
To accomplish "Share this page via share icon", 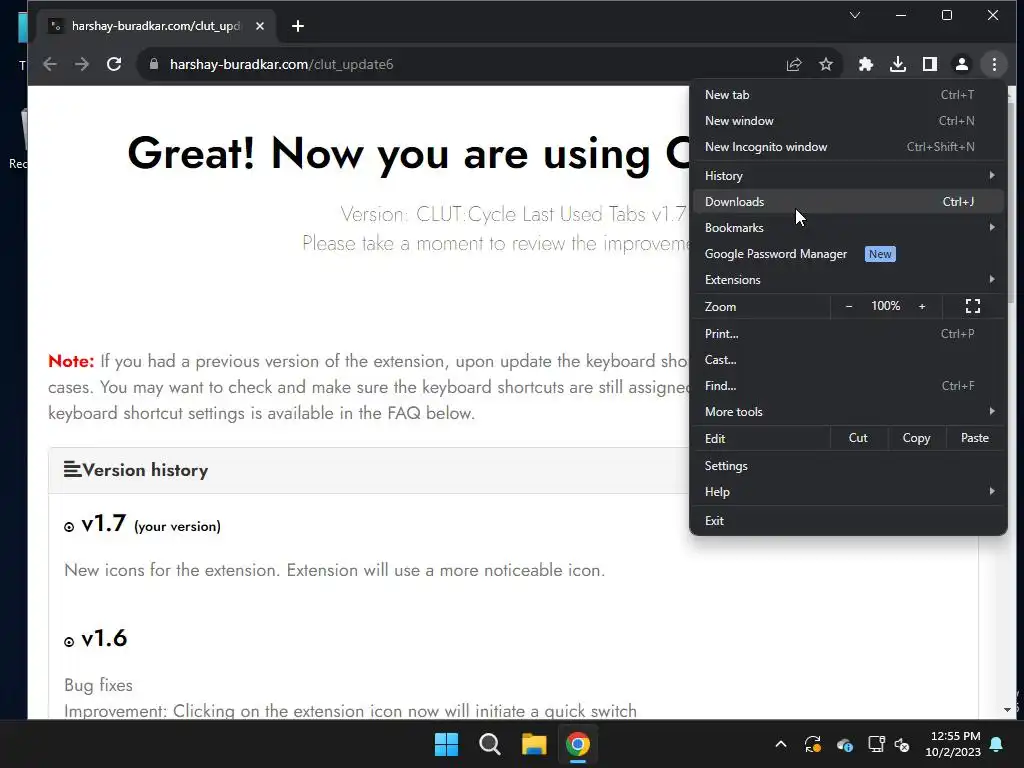I will [794, 64].
